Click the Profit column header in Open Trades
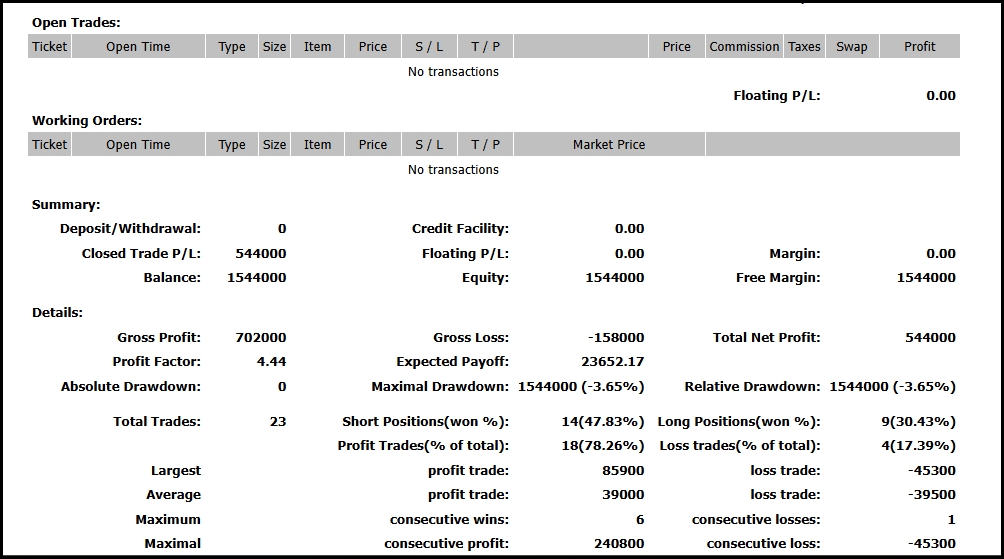Viewport: 1004px width, 559px height. pos(919,46)
